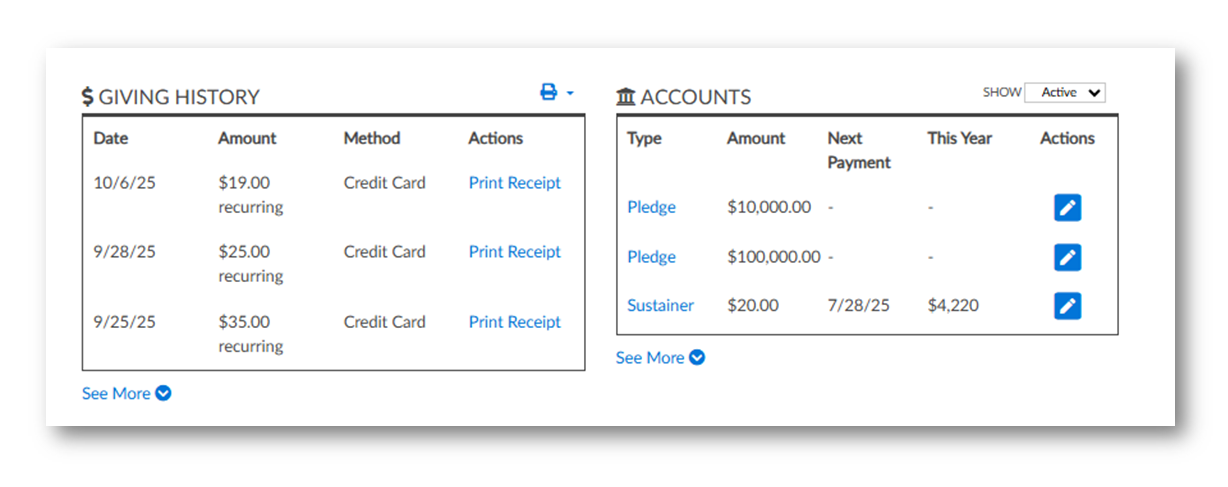Click the Method column header

click(371, 139)
